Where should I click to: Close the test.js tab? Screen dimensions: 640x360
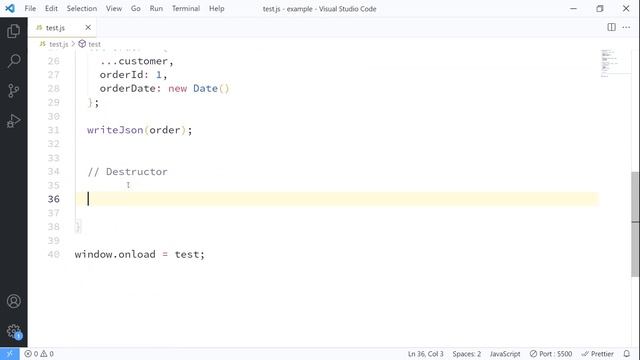[x=88, y=27]
